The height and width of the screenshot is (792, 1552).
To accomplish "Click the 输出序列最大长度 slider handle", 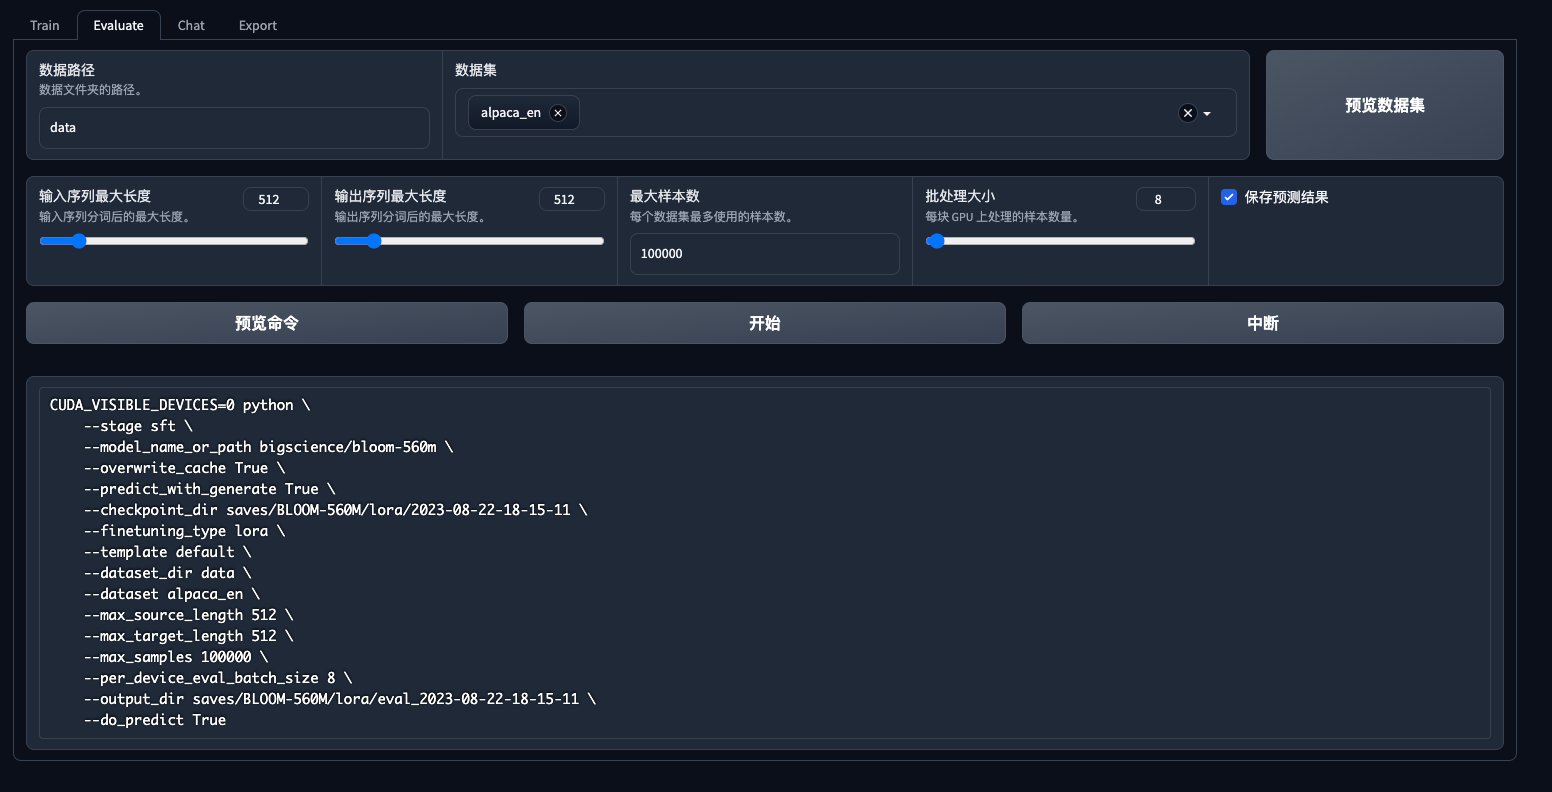I will pos(373,241).
